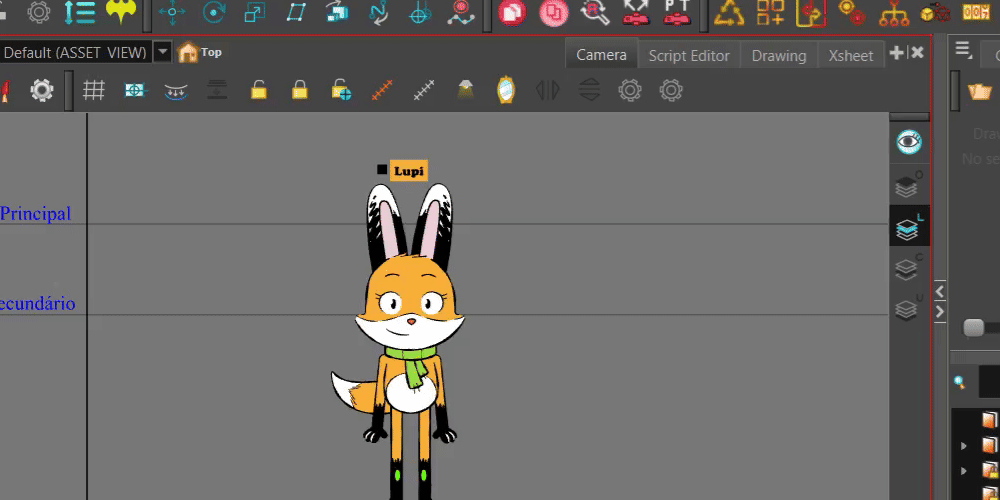Open the Xsheet tab
This screenshot has height=500, width=1000.
click(850, 55)
